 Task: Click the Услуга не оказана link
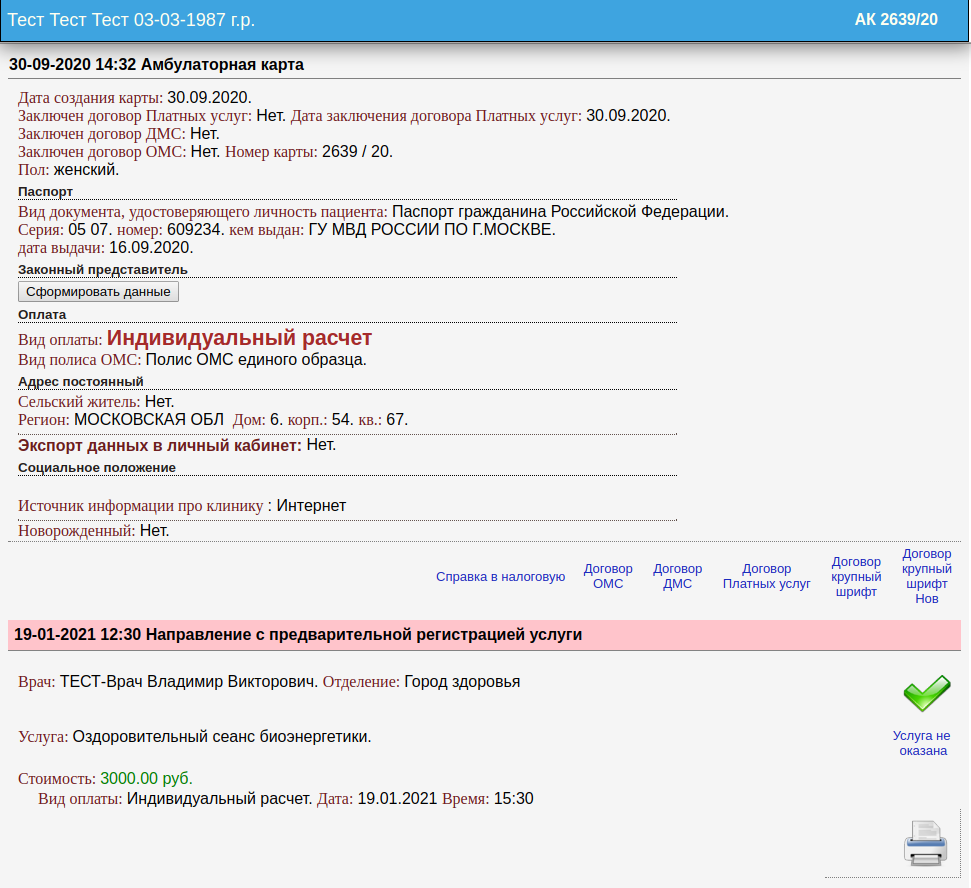pos(921,743)
